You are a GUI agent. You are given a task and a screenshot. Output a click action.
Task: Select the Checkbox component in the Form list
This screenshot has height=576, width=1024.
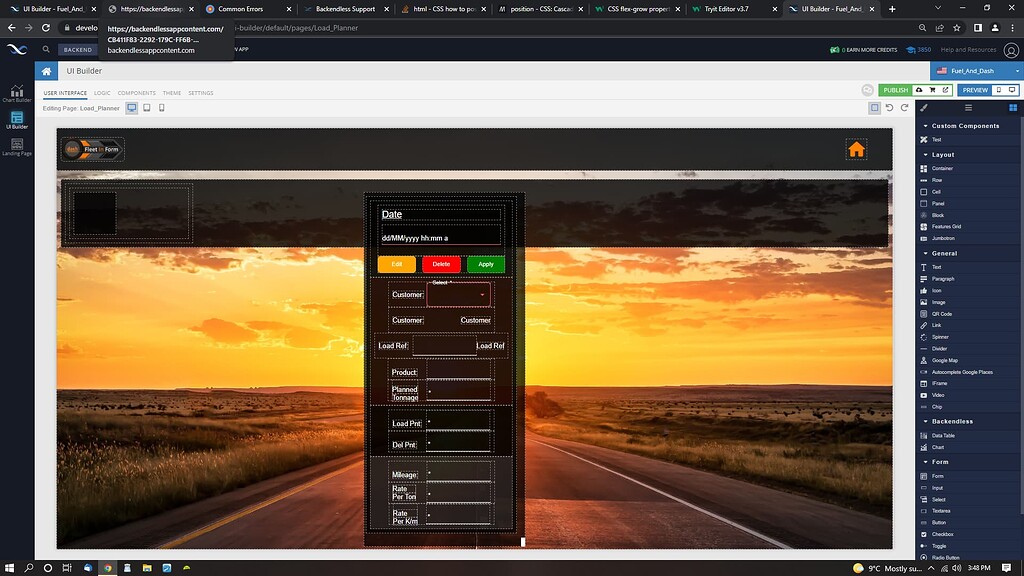pos(943,534)
